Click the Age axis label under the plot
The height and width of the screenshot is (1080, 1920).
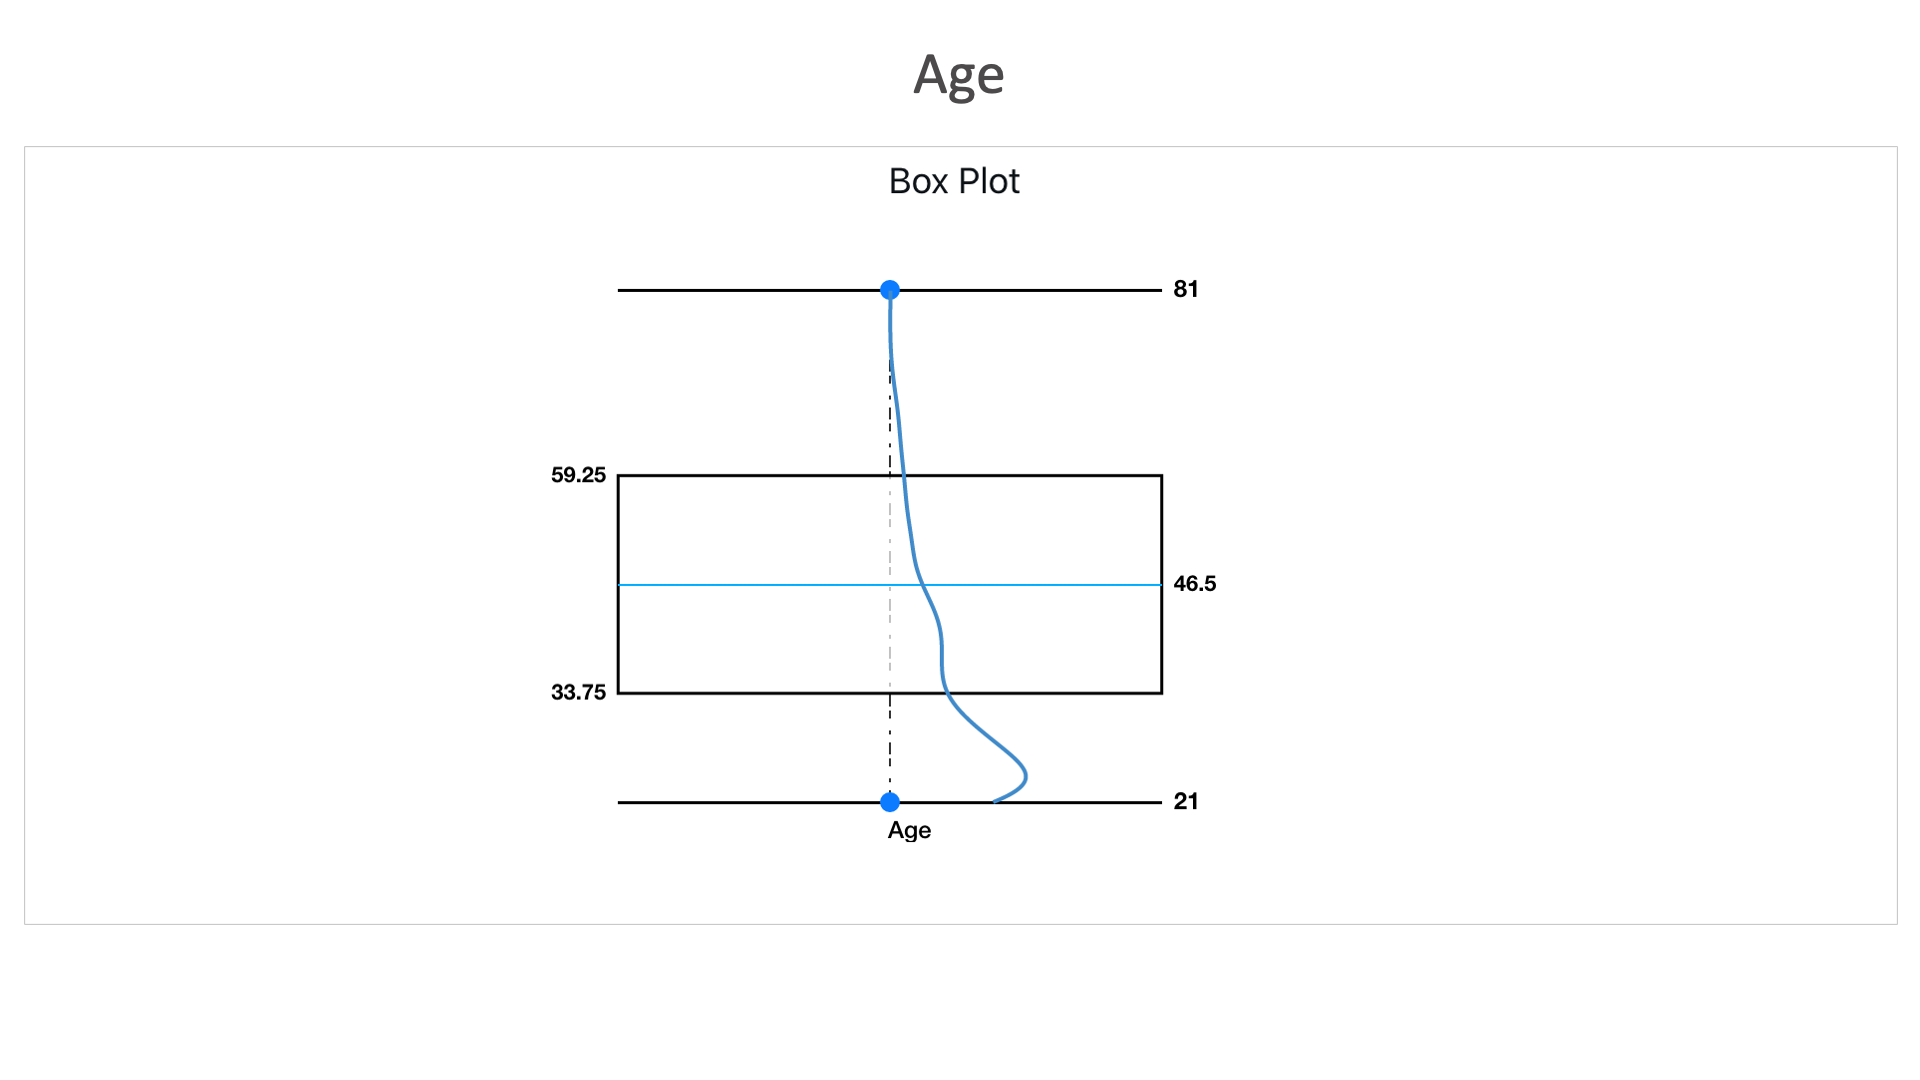click(909, 830)
